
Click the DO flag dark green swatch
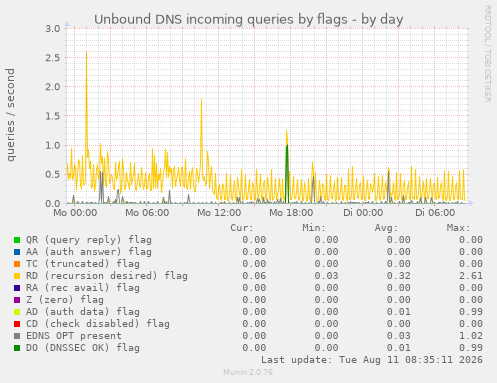click(17, 348)
